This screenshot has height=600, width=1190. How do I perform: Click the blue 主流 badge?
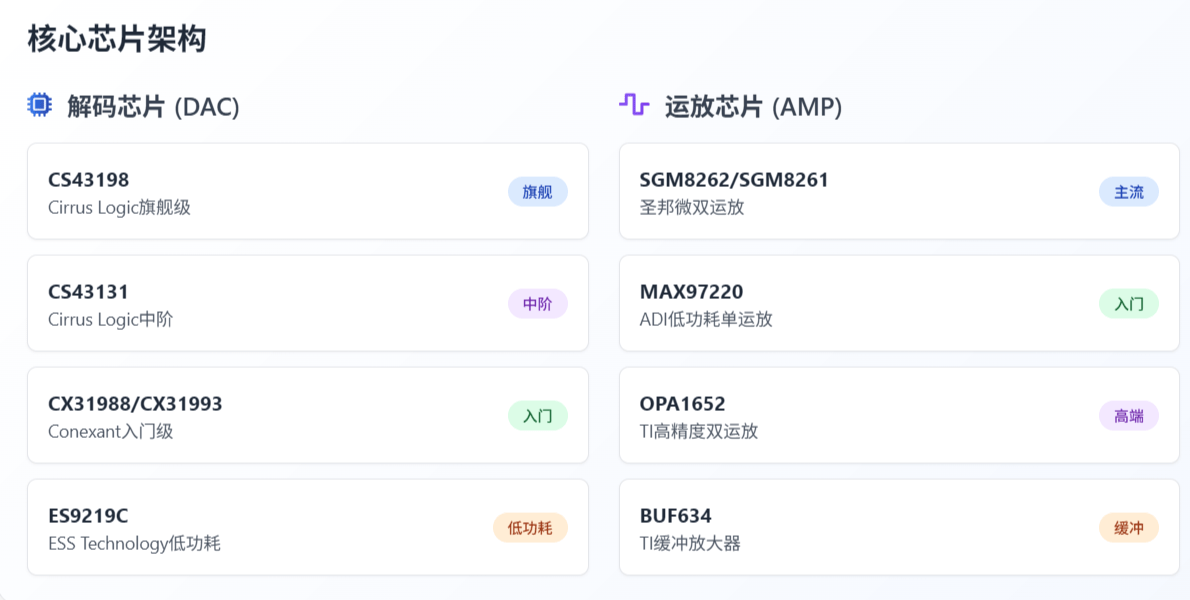(1129, 192)
